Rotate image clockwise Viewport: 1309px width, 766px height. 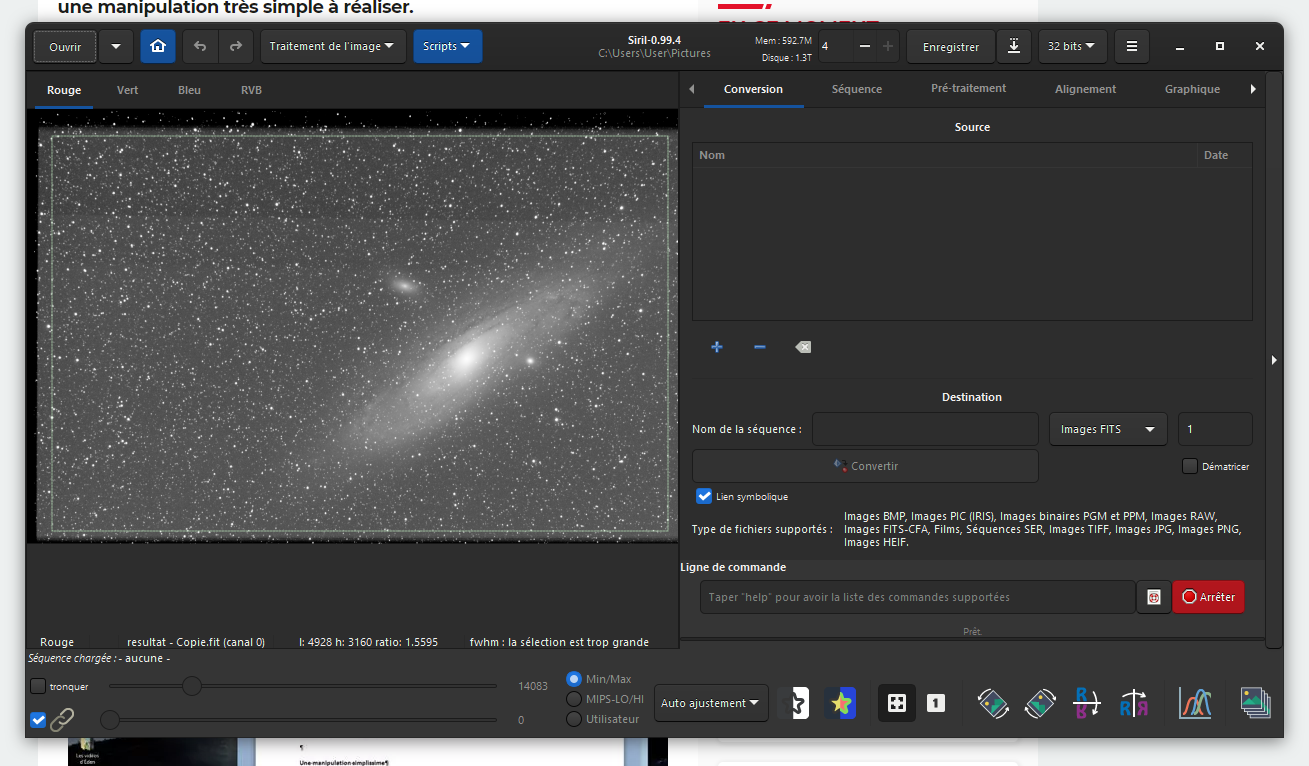coord(1040,703)
